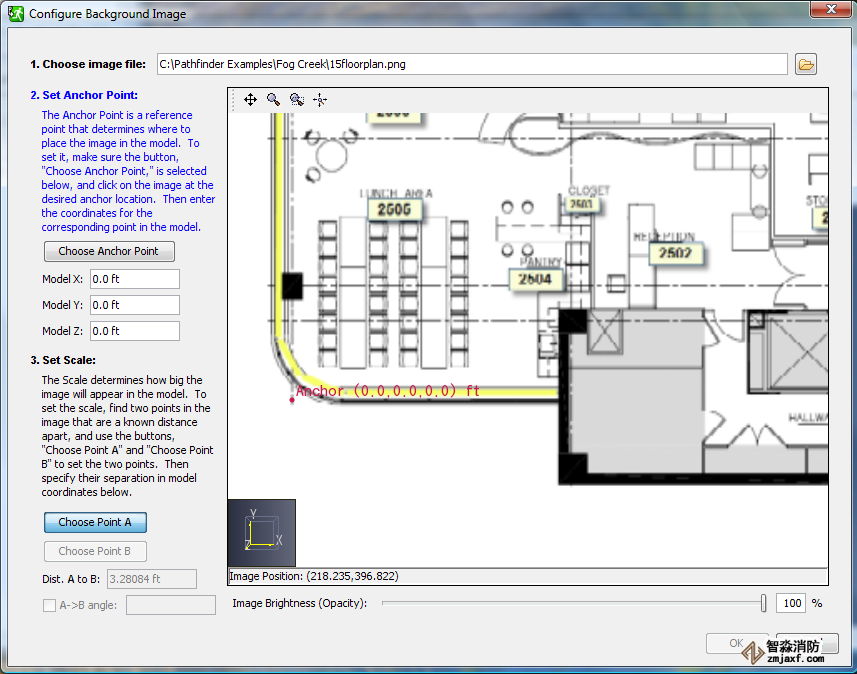Click the red anchor point marker on floorplan
The image size is (857, 674).
click(x=291, y=400)
